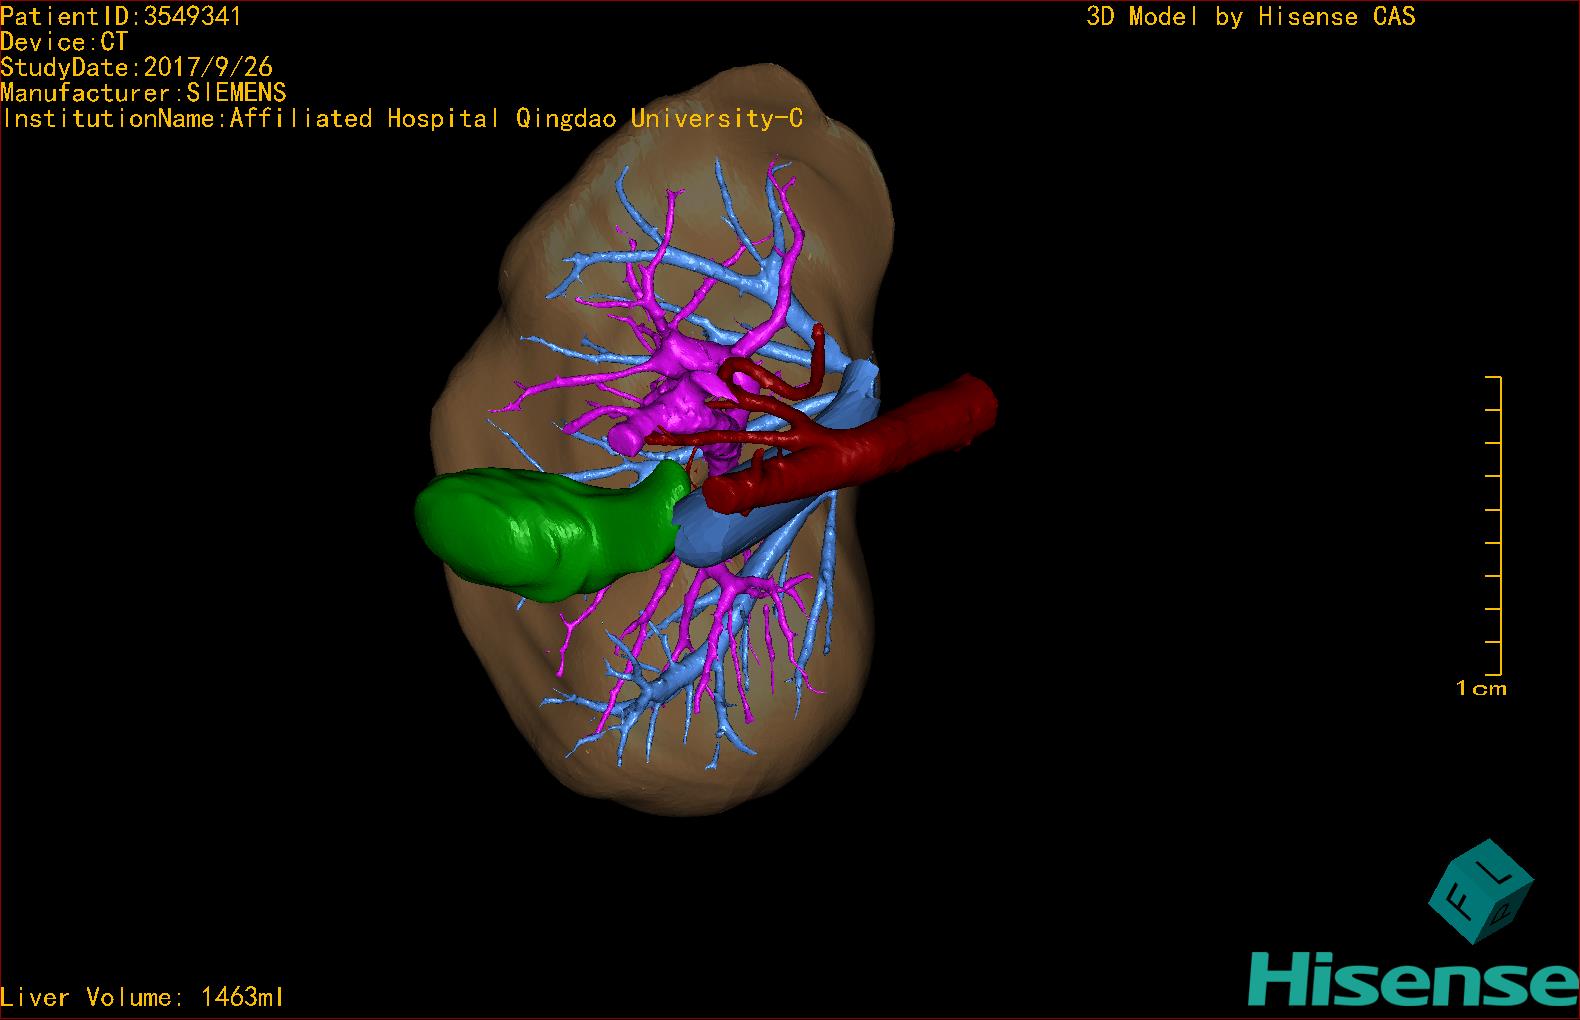
Task: Click the PatientID text overlay
Action: [120, 16]
